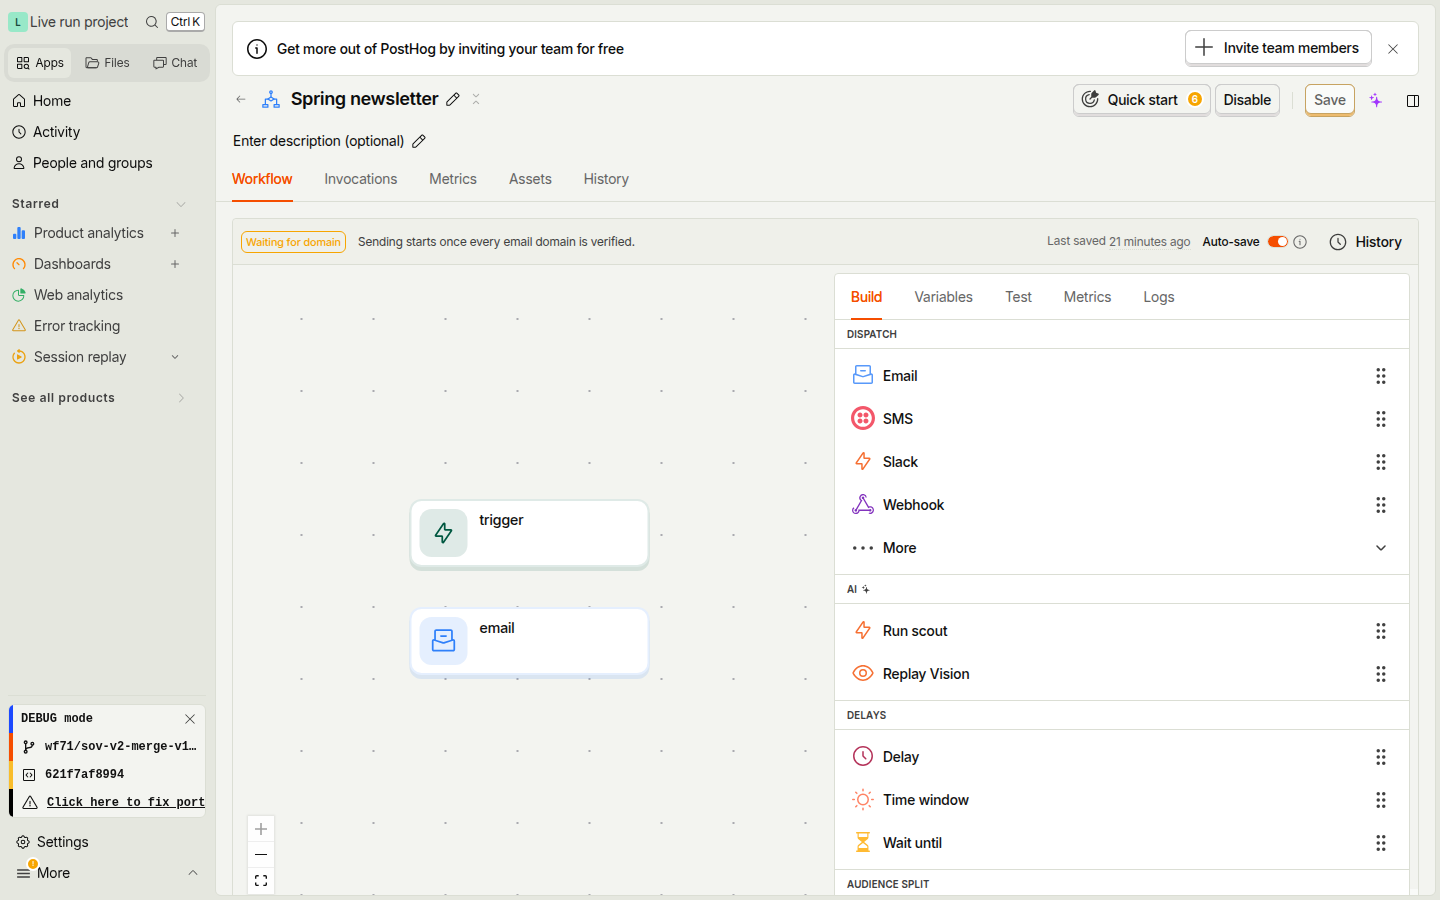The height and width of the screenshot is (900, 1440).
Task: Toggle the side panel layout icon
Action: 1413,100
